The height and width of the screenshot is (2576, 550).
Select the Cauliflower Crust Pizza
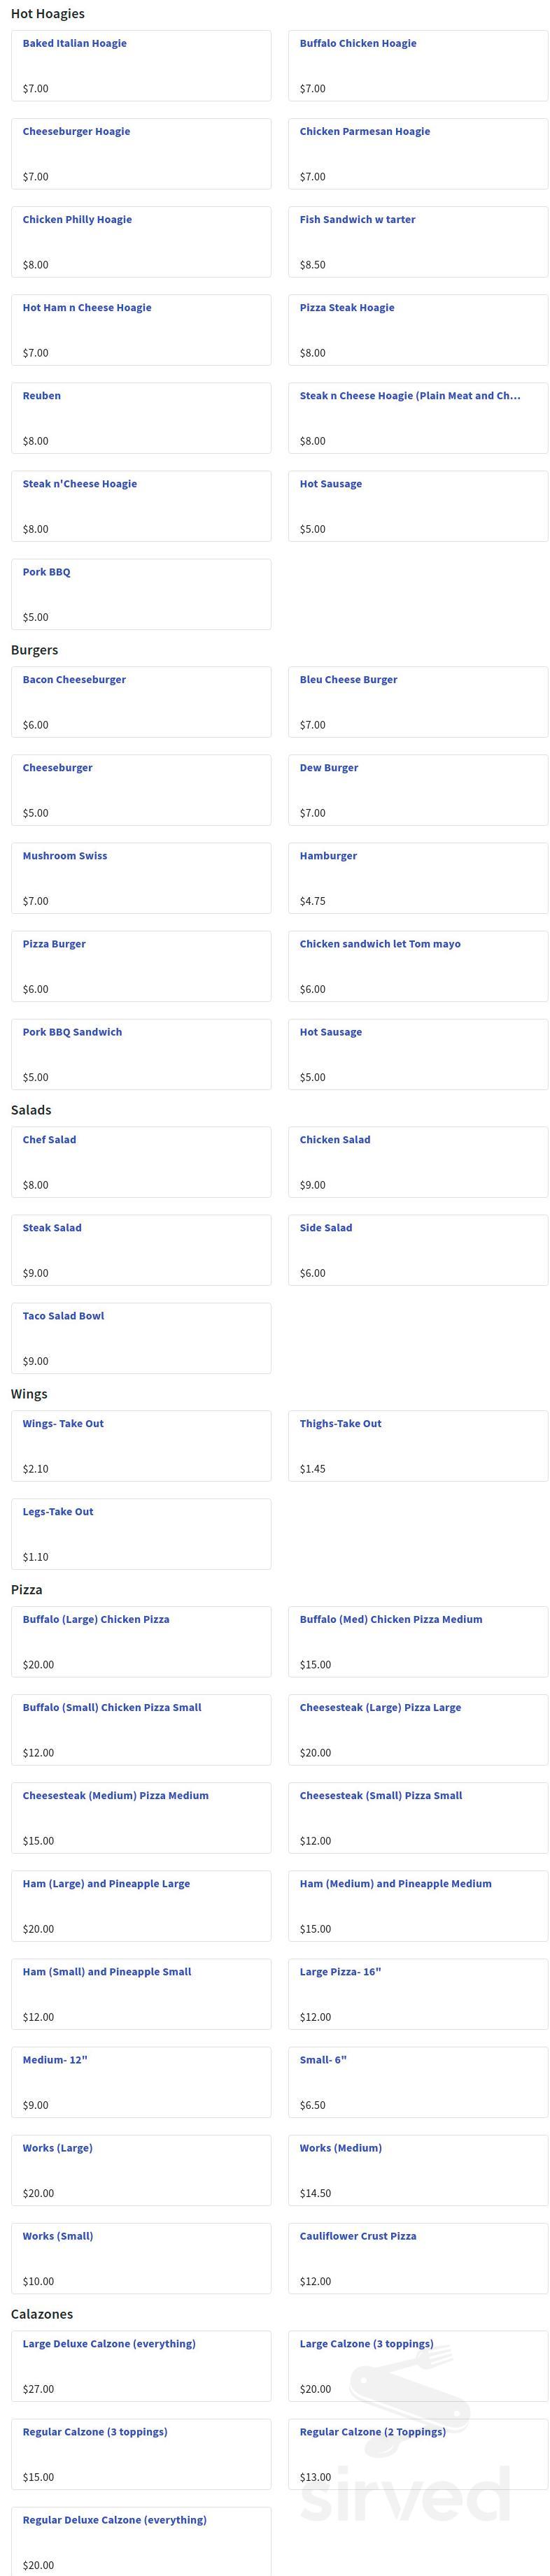[418, 2257]
